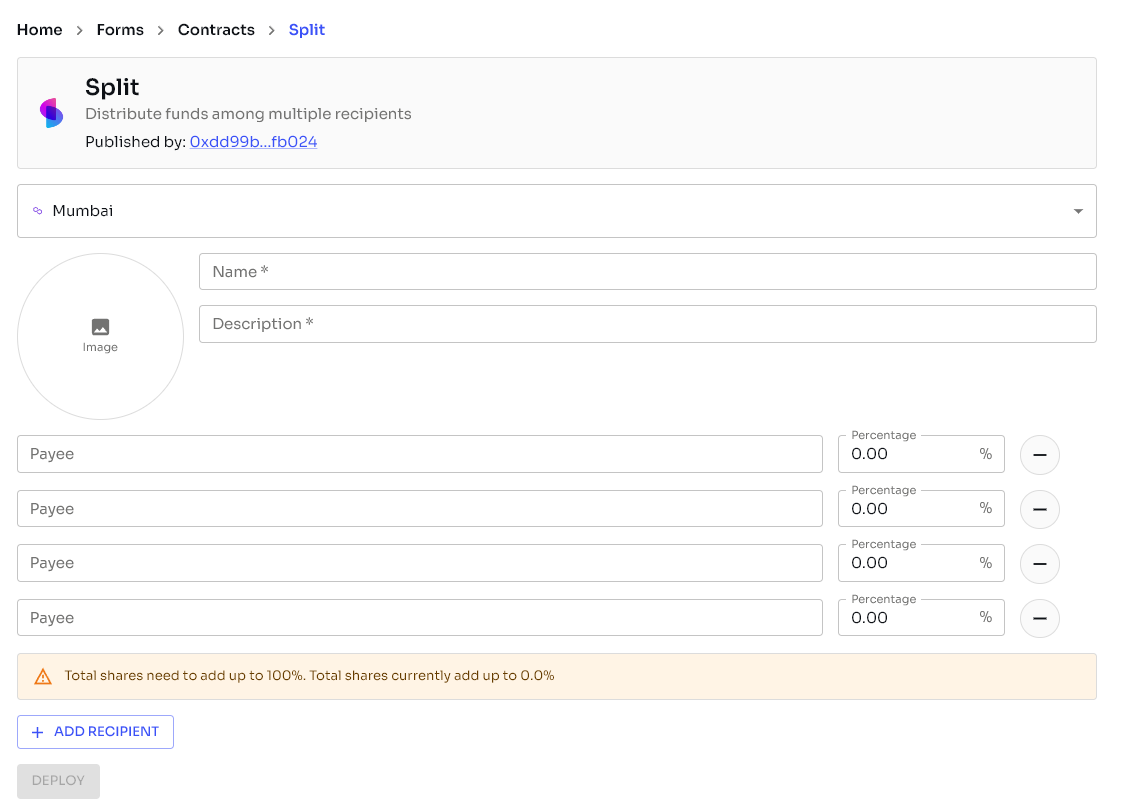Click the image upload placeholder icon
Viewport: 1139px width, 810px height.
[100, 327]
